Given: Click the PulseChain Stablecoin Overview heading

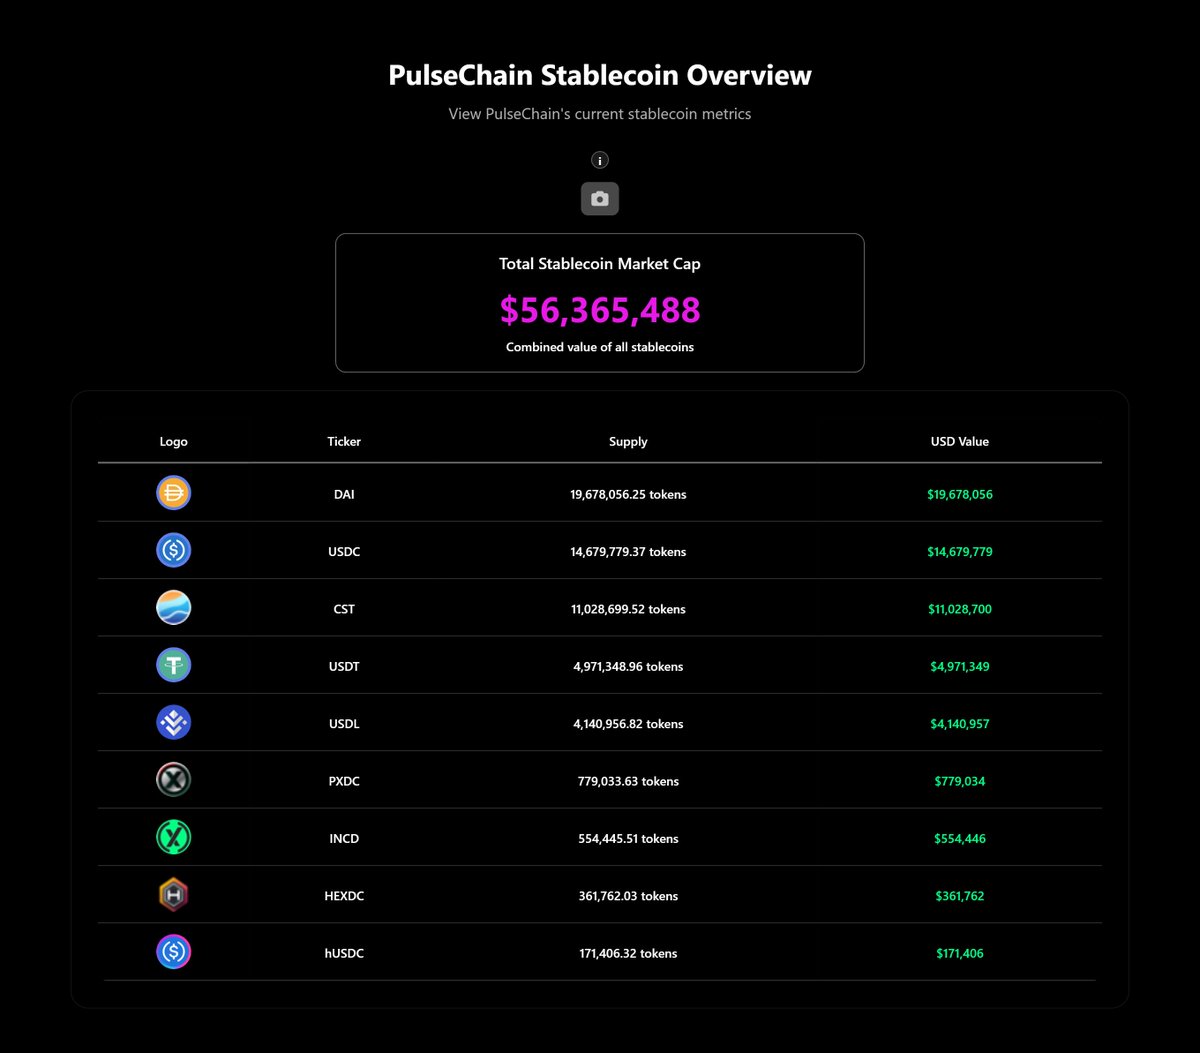Looking at the screenshot, I should coord(600,75).
